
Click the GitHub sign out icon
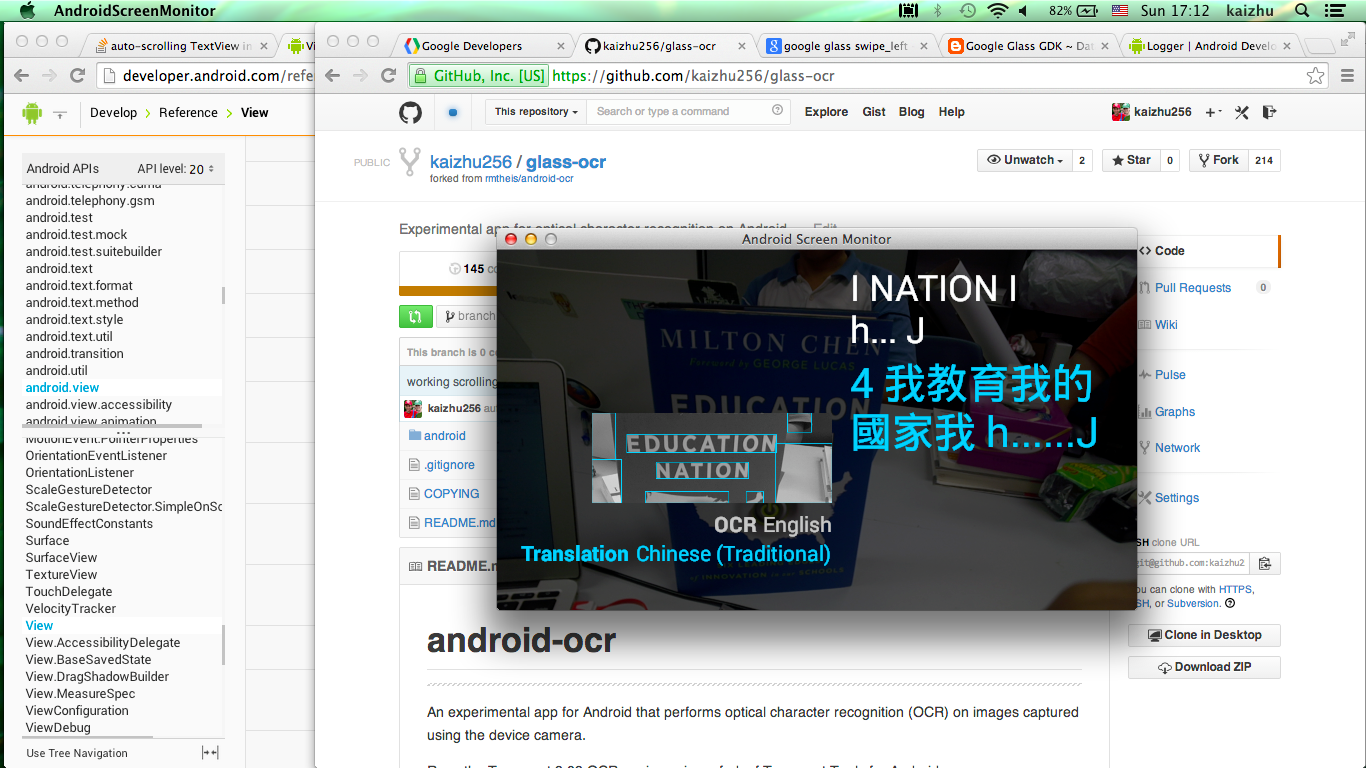pos(1270,112)
